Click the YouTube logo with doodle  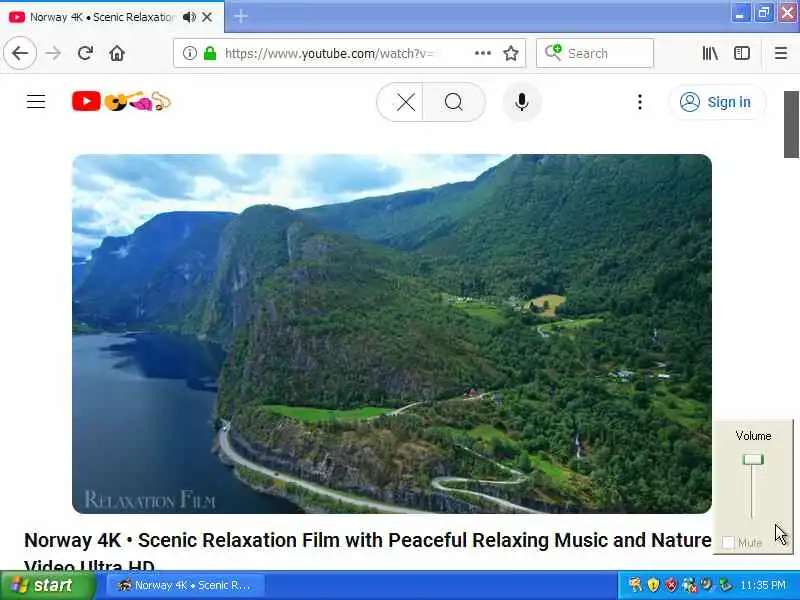tap(121, 101)
